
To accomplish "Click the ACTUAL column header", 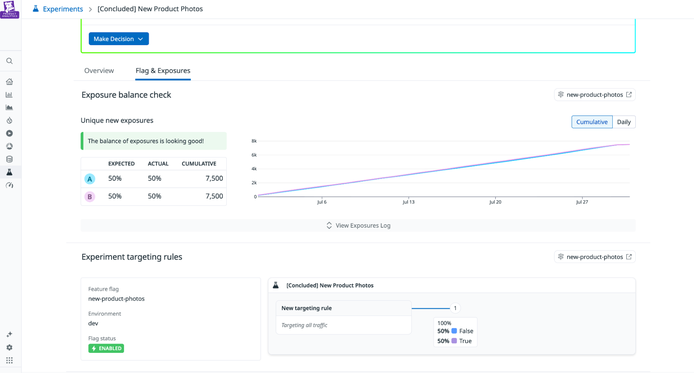I will (x=158, y=164).
